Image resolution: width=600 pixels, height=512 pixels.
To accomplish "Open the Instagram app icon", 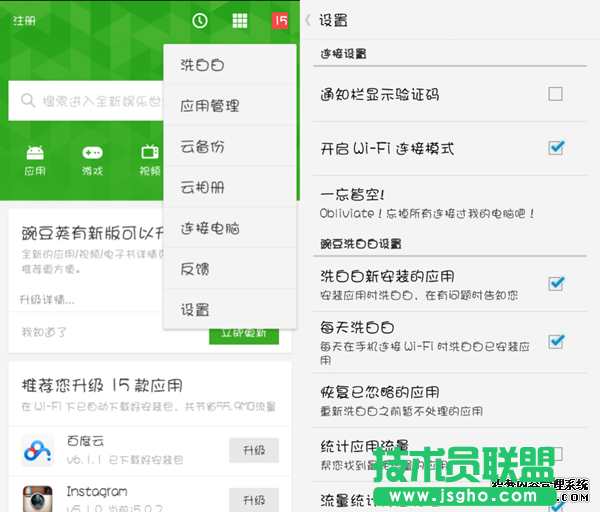I will coord(37,498).
